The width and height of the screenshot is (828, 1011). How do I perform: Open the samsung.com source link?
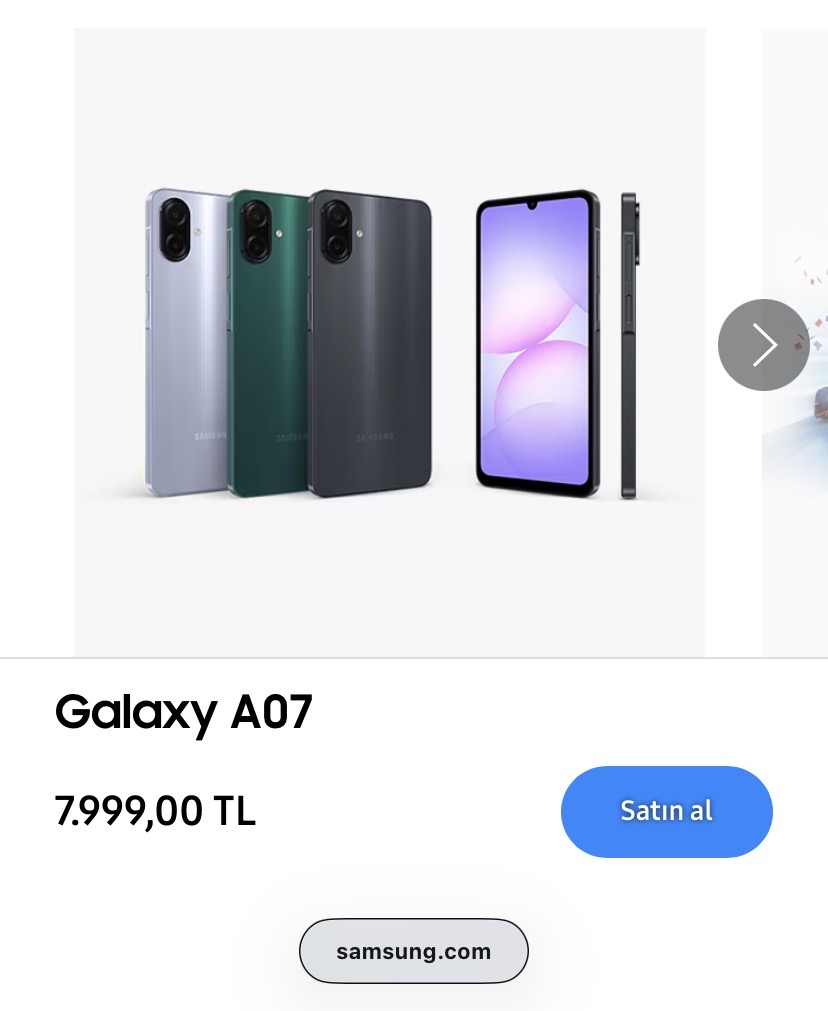pos(413,951)
